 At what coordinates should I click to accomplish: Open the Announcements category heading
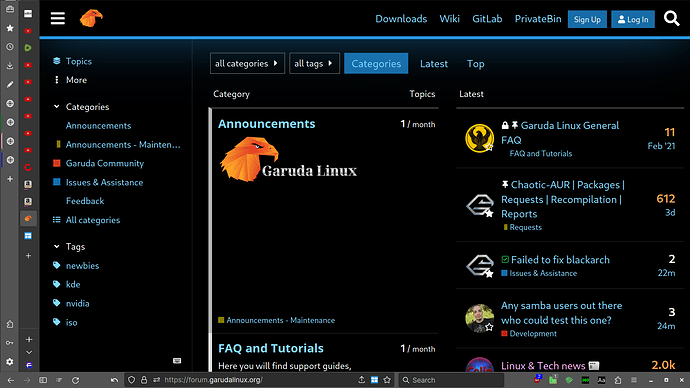coord(267,124)
